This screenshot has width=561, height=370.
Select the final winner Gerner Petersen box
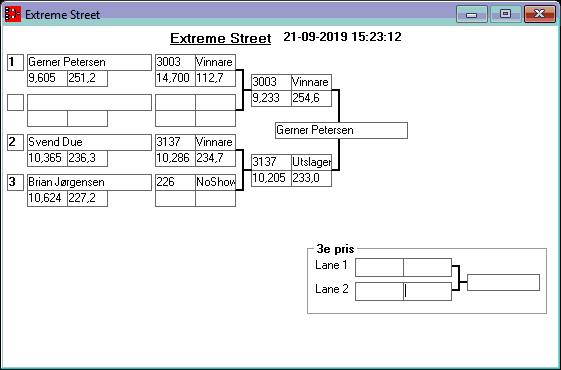341,130
